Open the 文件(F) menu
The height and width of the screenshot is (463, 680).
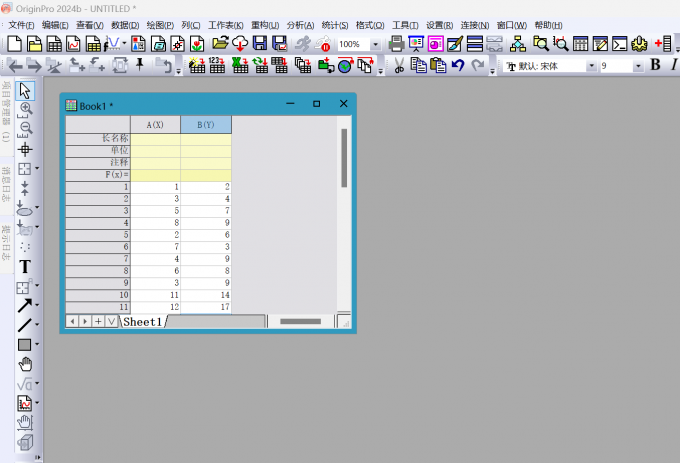tap(21, 25)
